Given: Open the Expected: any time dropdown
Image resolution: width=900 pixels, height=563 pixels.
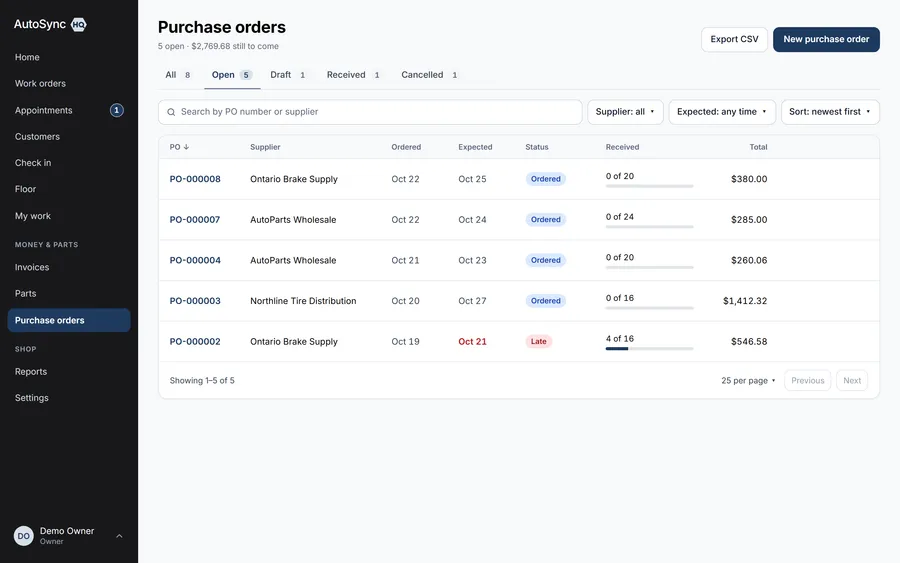Looking at the screenshot, I should click(722, 112).
